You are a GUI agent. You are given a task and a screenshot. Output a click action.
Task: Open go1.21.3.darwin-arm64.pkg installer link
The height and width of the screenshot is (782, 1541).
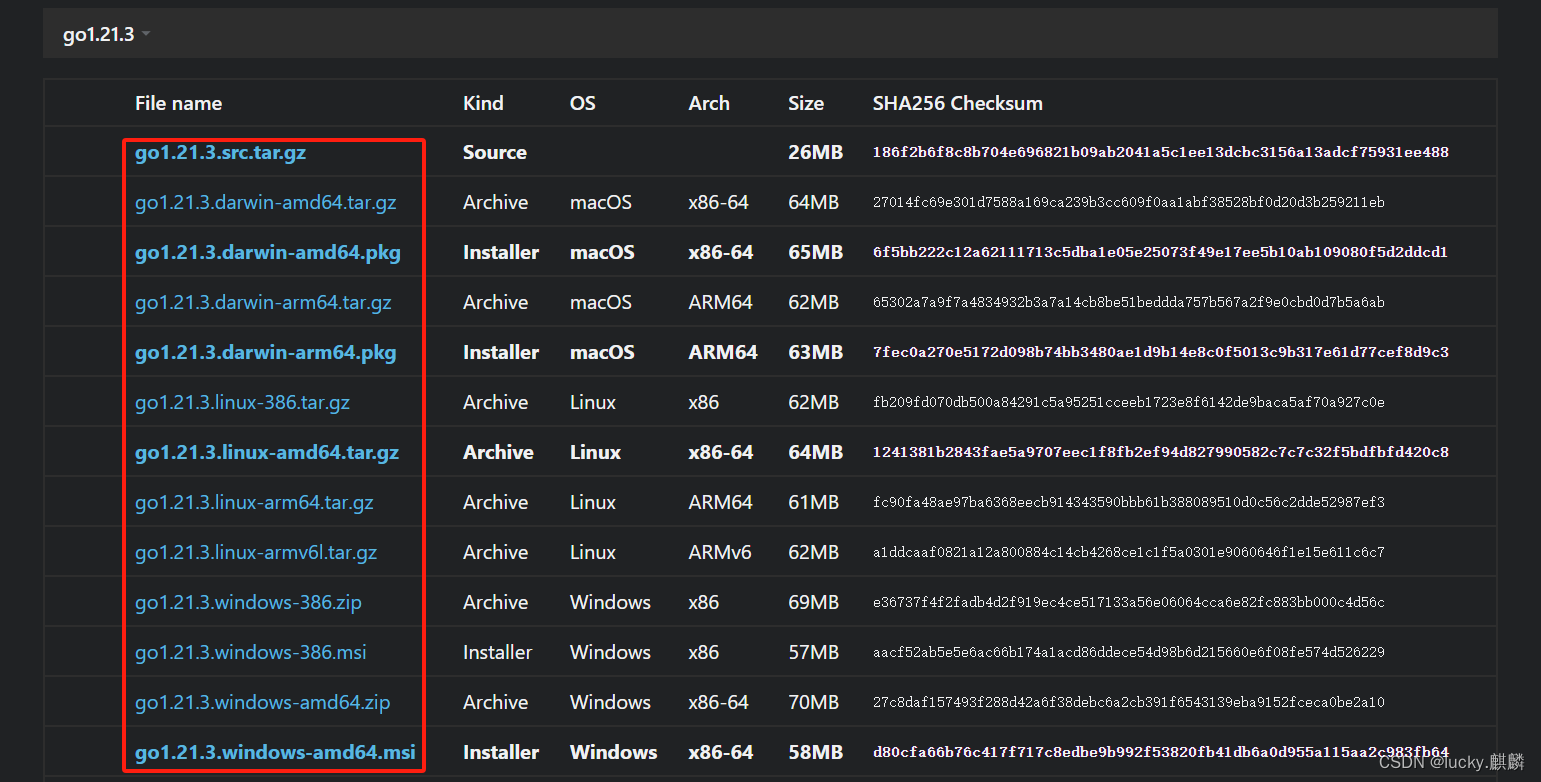click(265, 353)
